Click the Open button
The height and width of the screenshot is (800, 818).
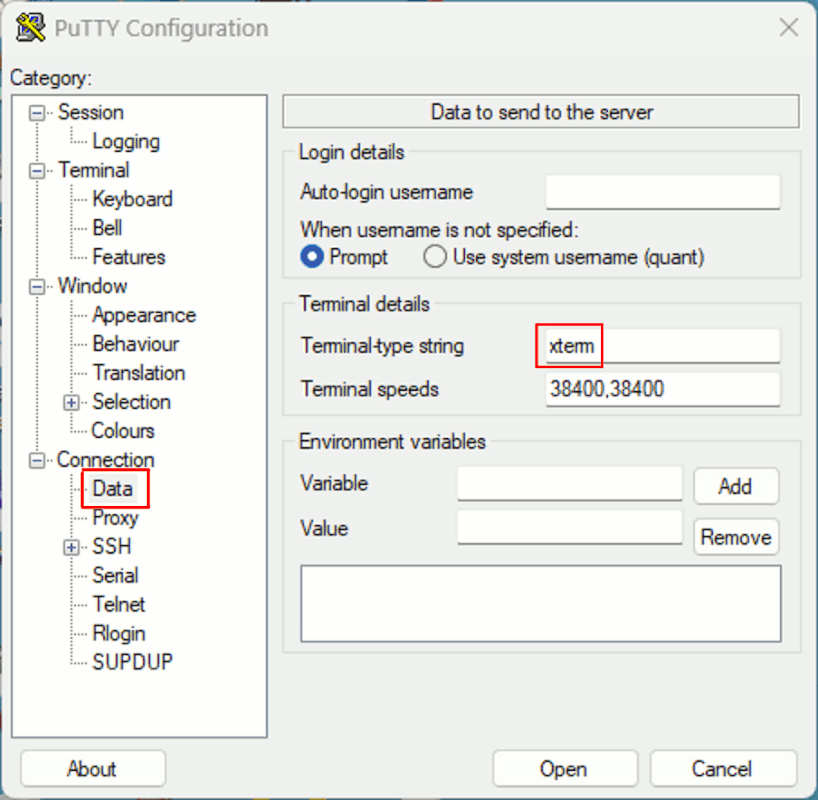[x=564, y=769]
